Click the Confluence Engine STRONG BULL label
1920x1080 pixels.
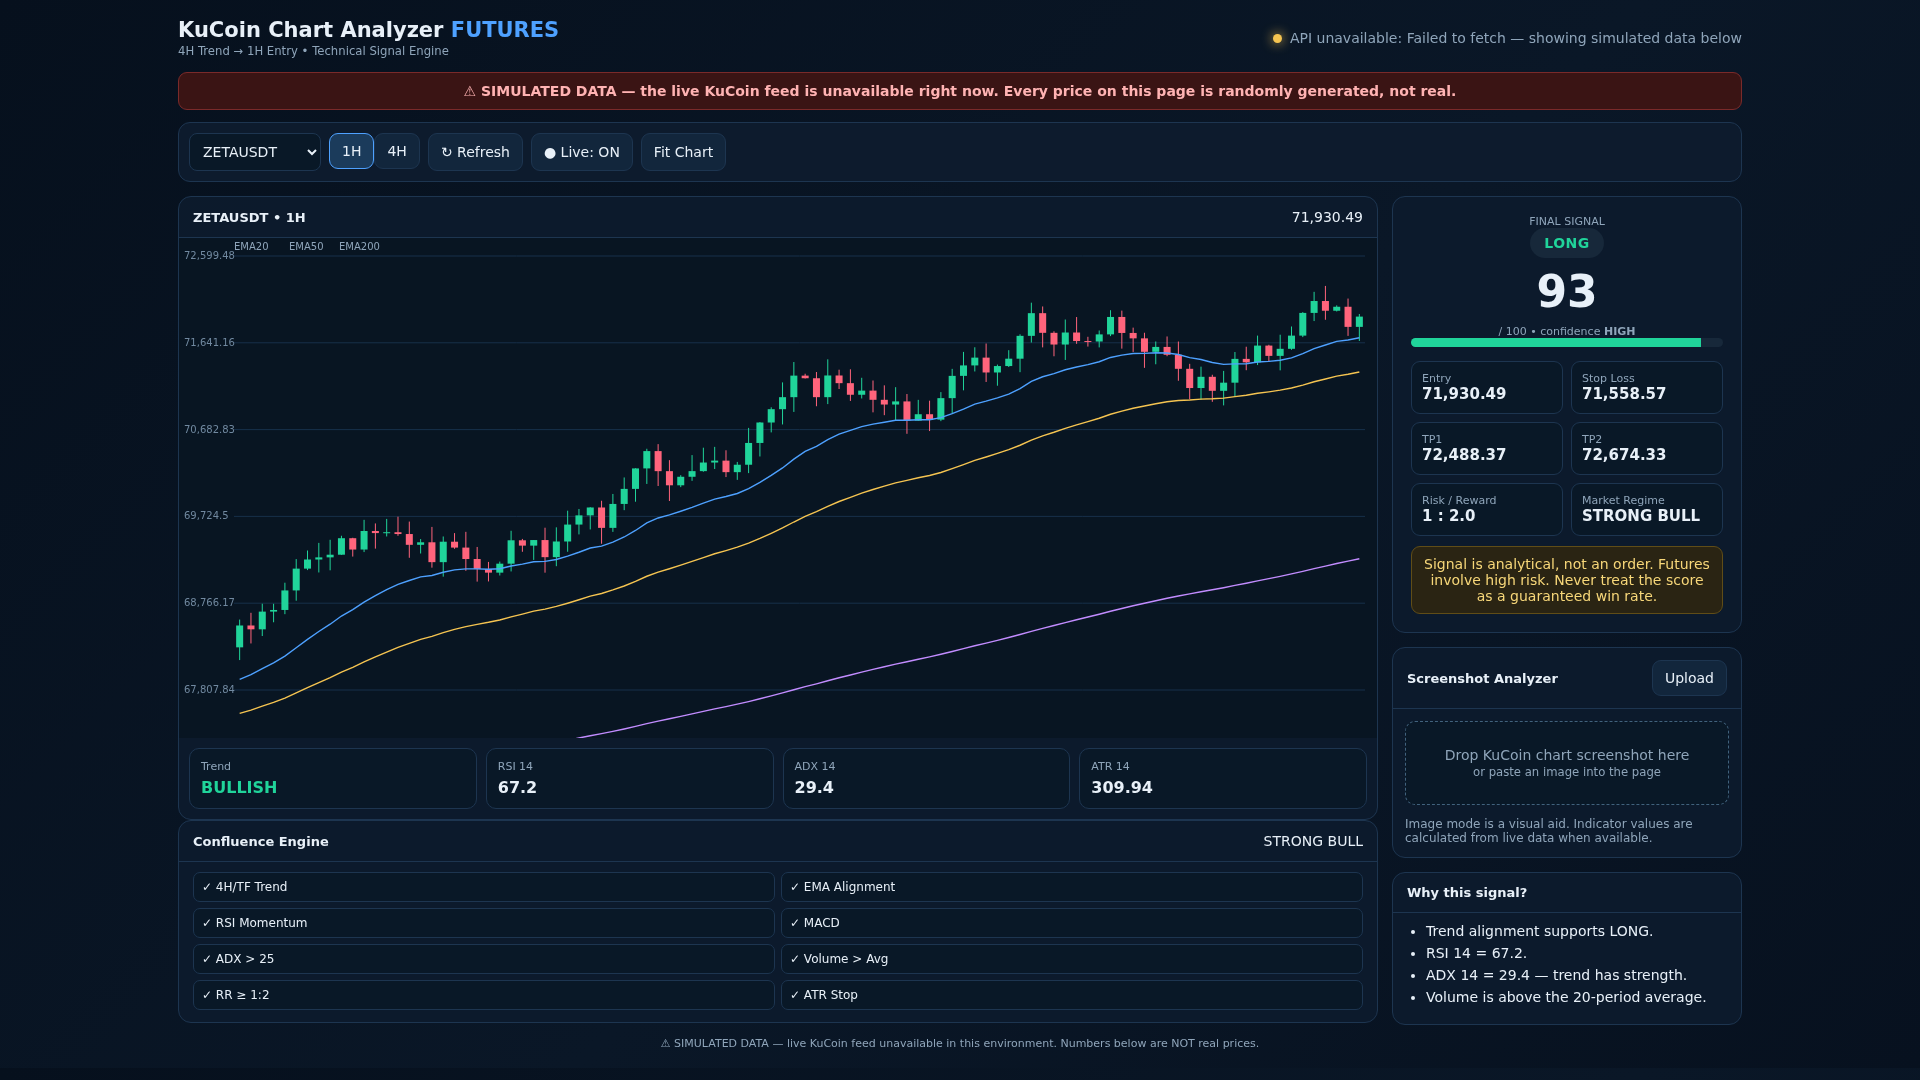click(1313, 841)
